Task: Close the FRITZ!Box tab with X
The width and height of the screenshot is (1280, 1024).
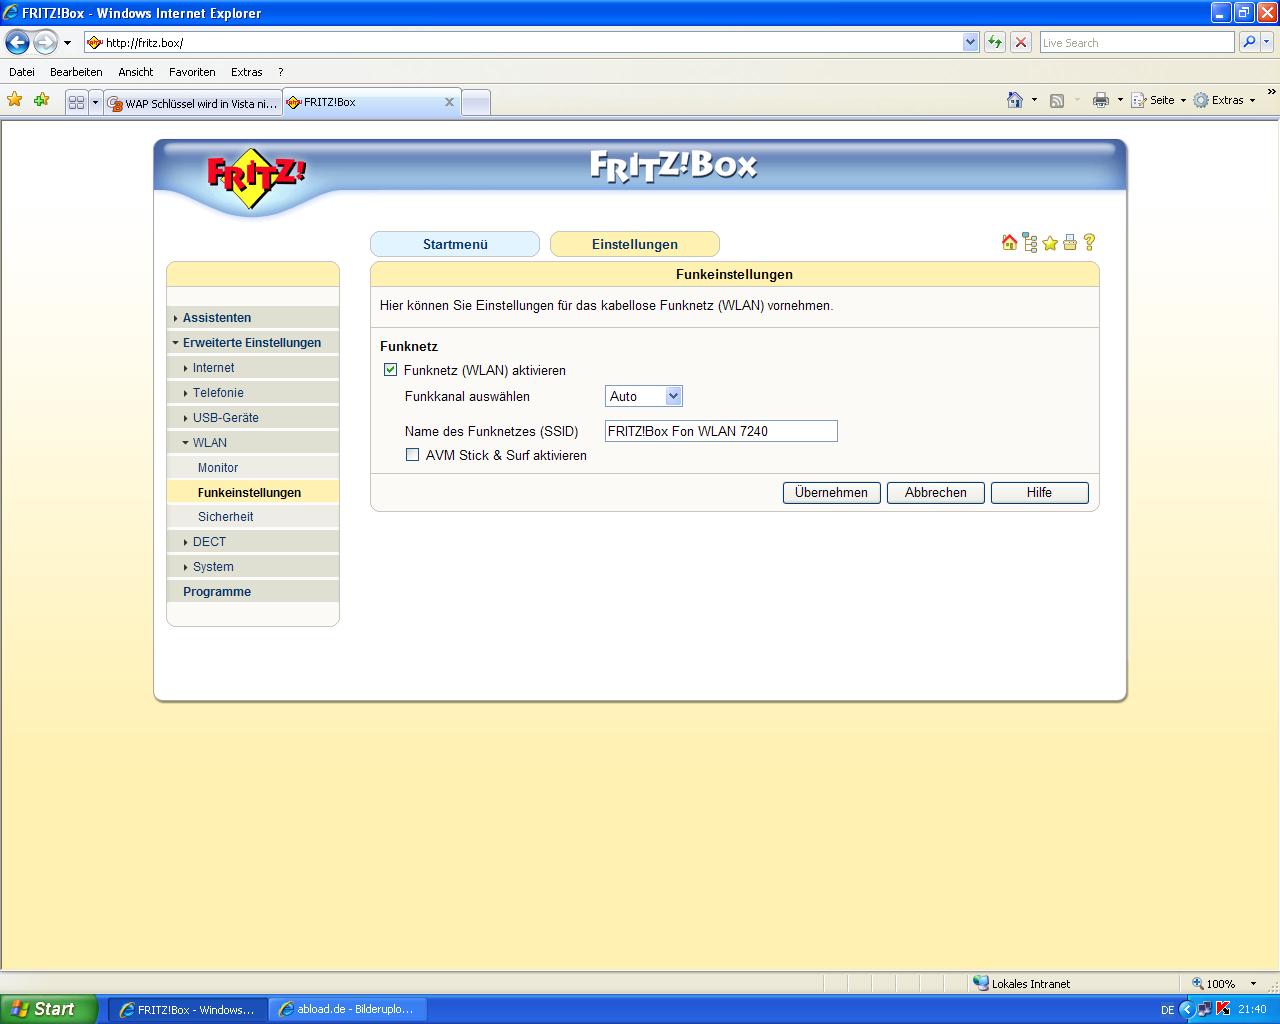Action: (x=449, y=102)
